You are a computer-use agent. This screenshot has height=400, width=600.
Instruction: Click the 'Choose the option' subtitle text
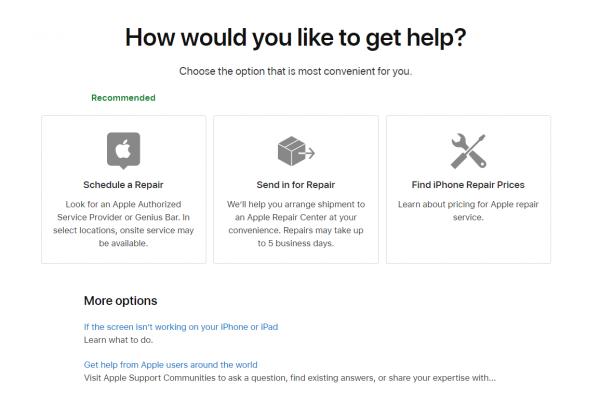tap(296, 71)
